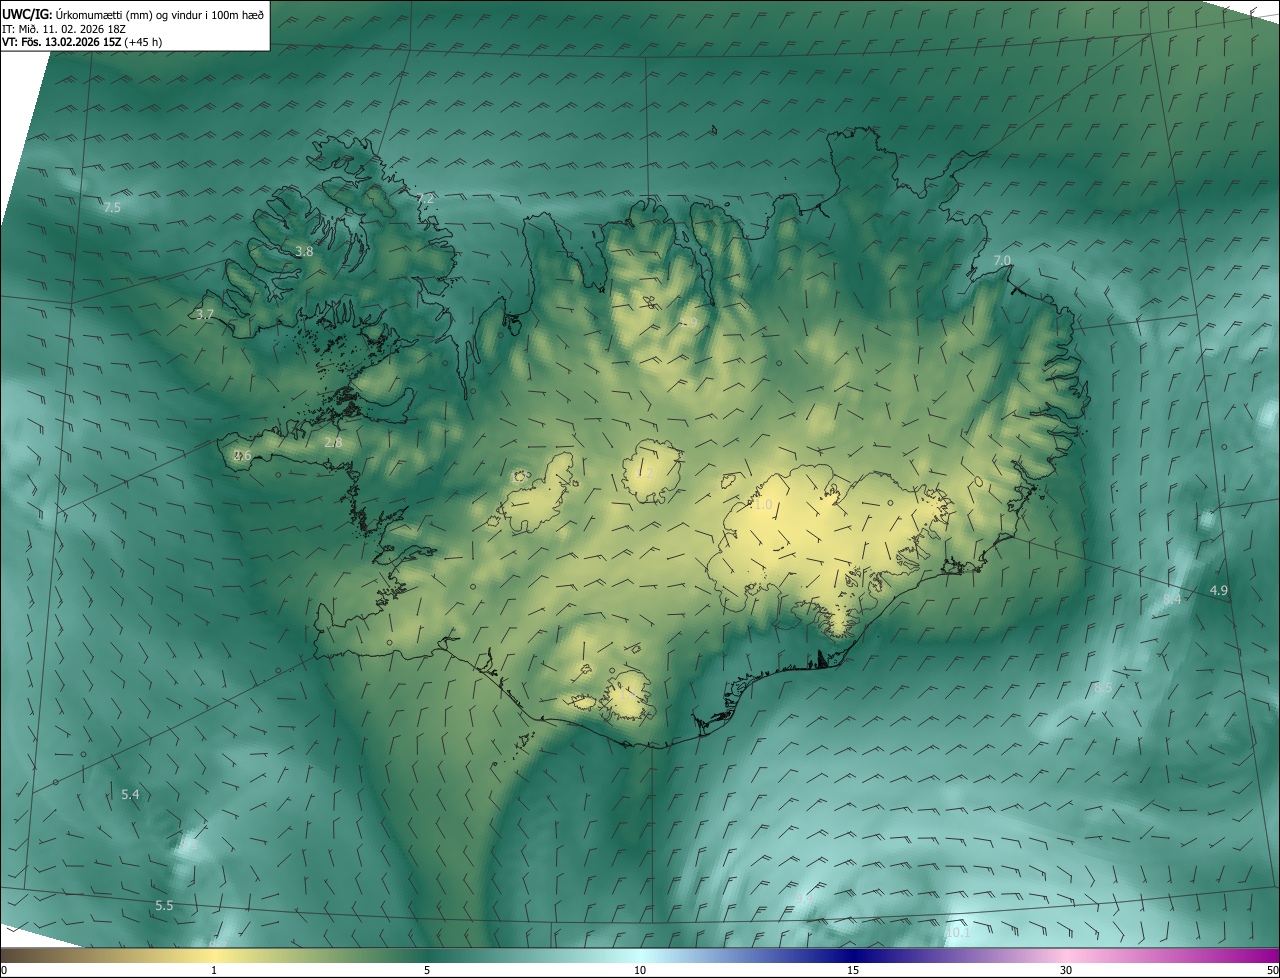Select the 8.4 value label
The image size is (1280, 978).
(1172, 599)
